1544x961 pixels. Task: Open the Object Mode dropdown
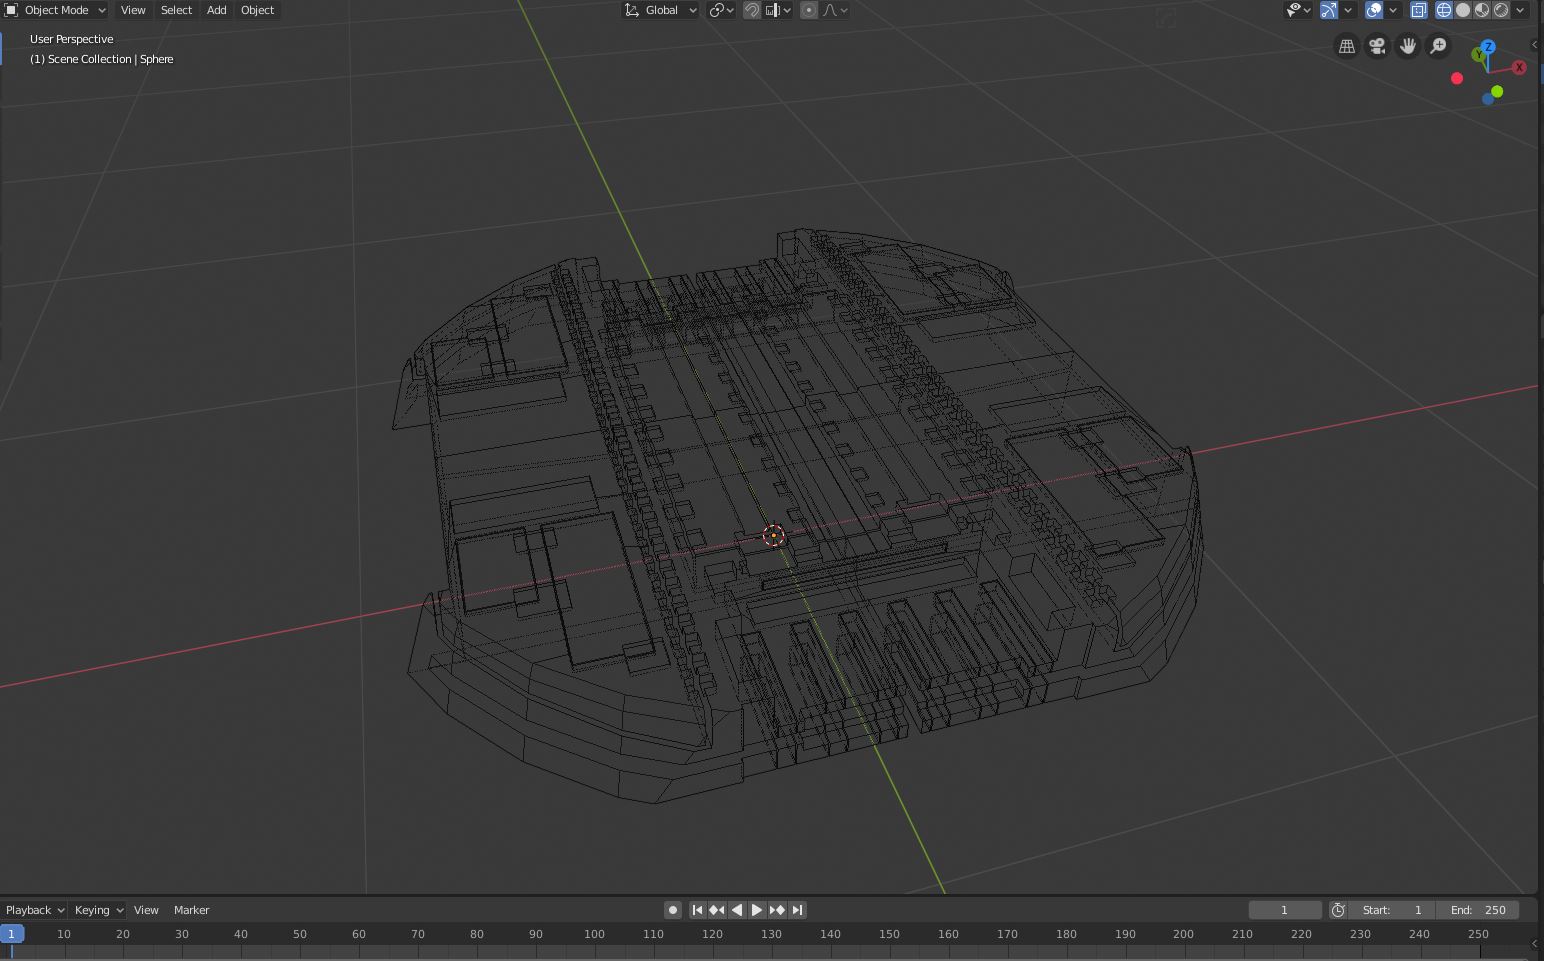pos(56,10)
